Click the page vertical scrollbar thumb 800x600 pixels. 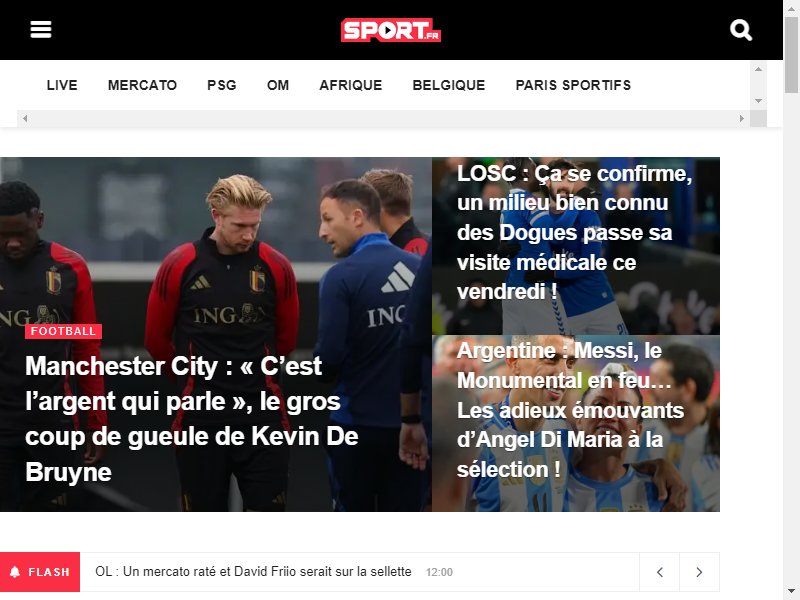[792, 55]
